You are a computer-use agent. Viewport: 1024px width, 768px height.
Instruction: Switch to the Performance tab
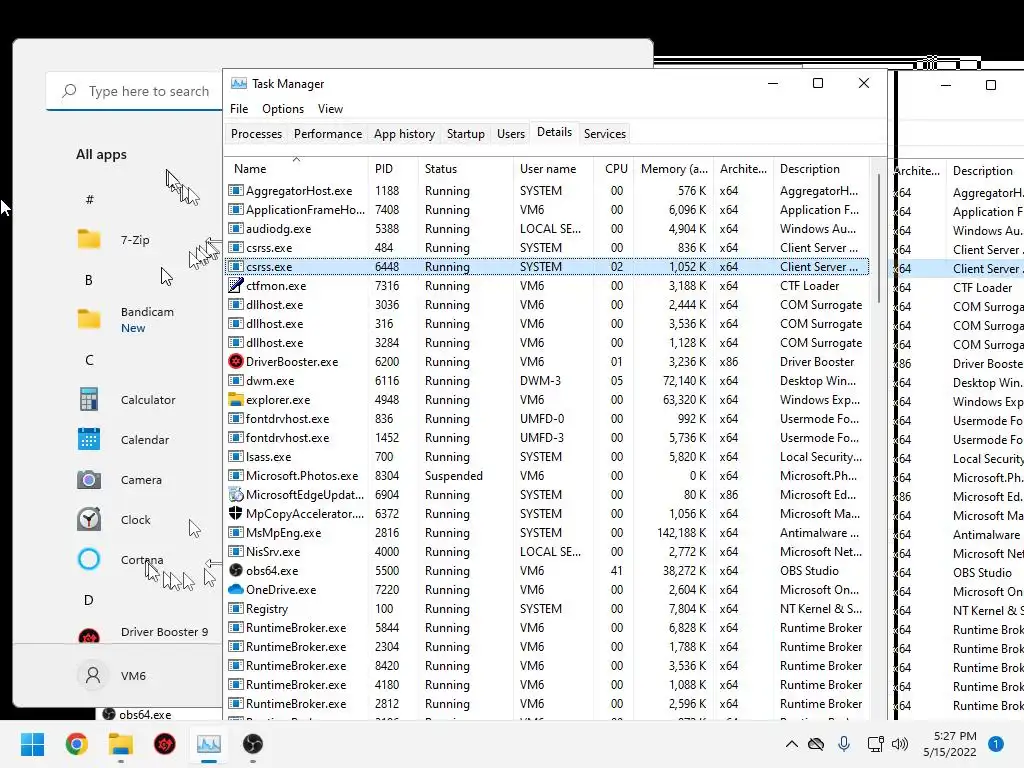(328, 134)
